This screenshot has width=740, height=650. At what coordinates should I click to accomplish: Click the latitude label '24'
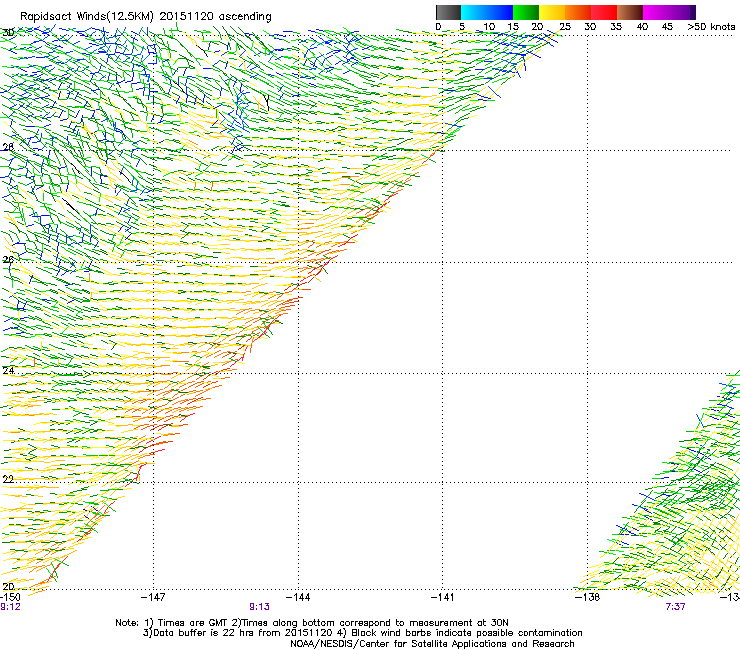[x=8, y=371]
